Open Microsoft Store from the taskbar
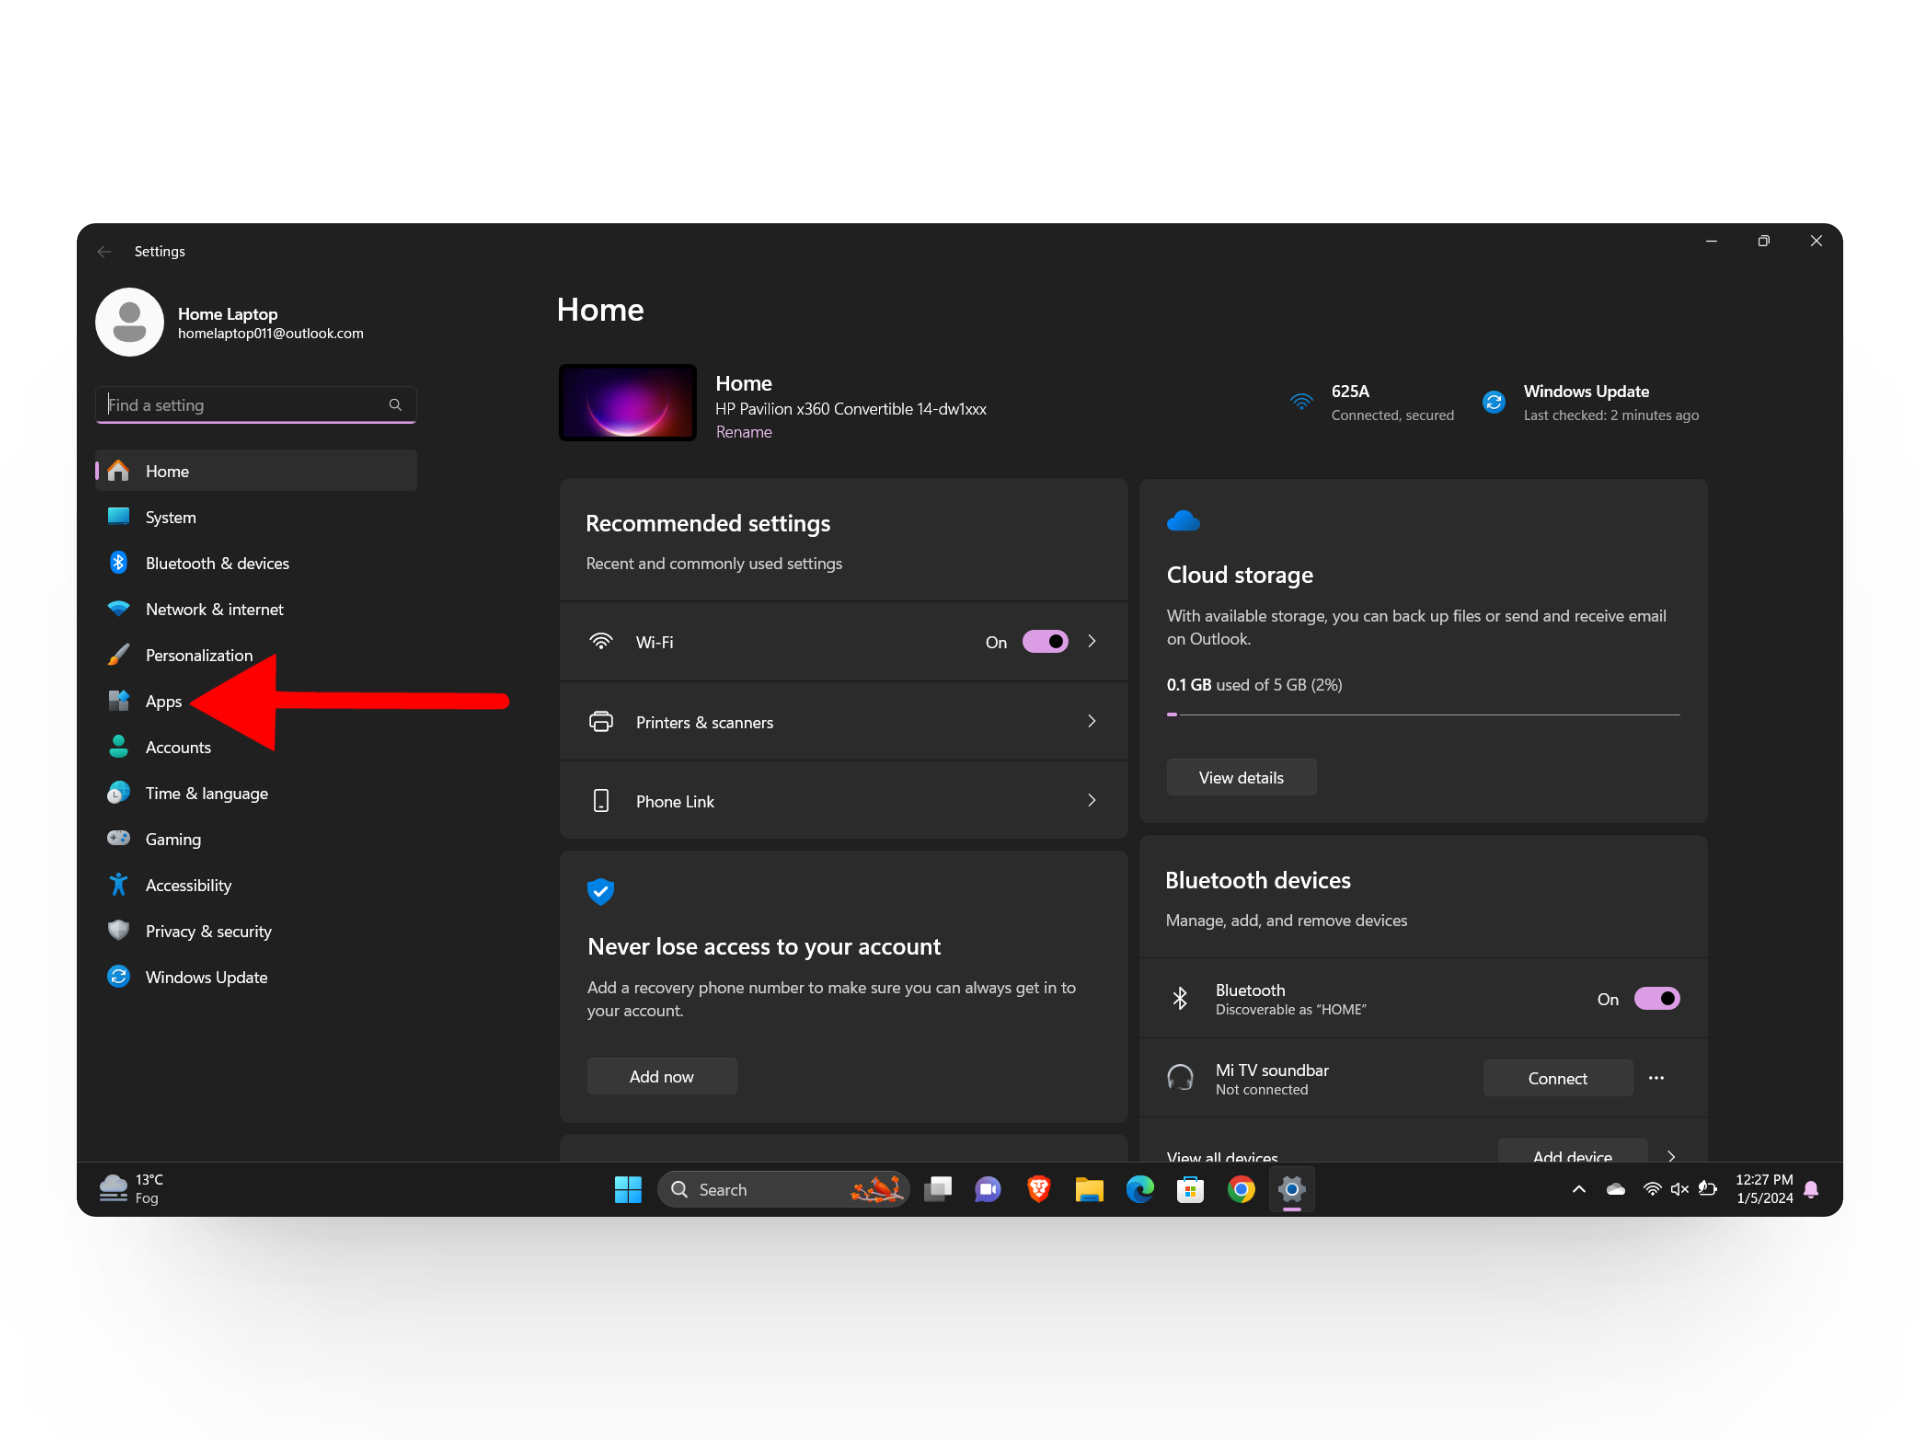The width and height of the screenshot is (1920, 1440). [1190, 1189]
